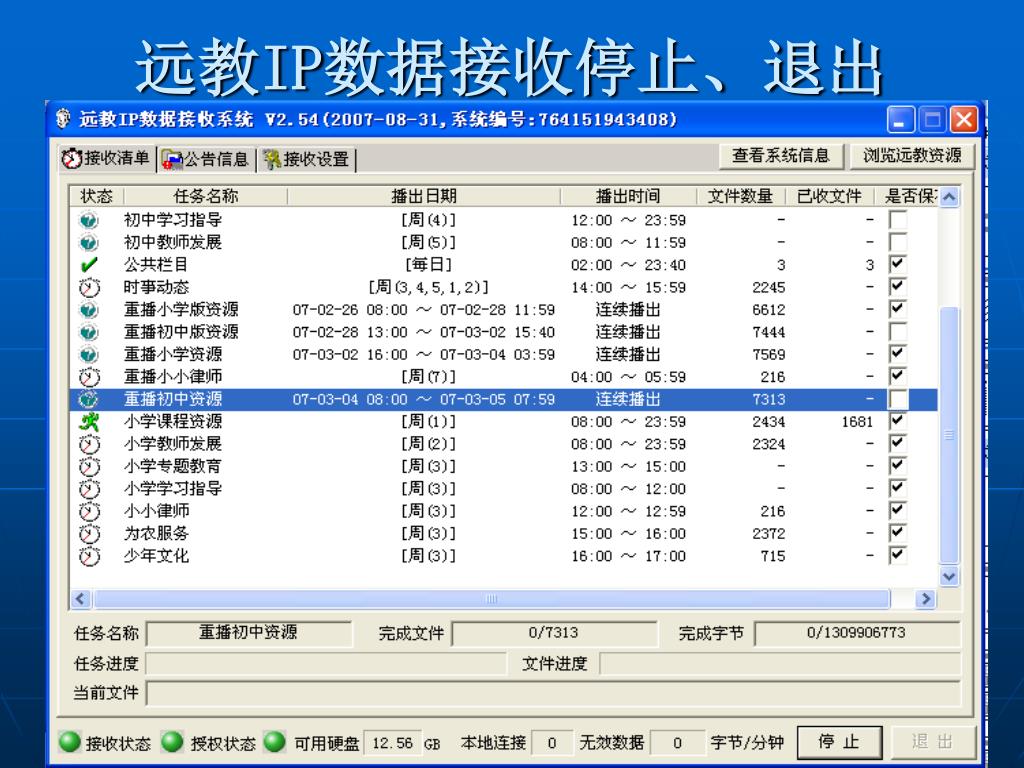Click status icon of highlighted 重播初中资源 row
This screenshot has height=768, width=1024.
coord(89,399)
